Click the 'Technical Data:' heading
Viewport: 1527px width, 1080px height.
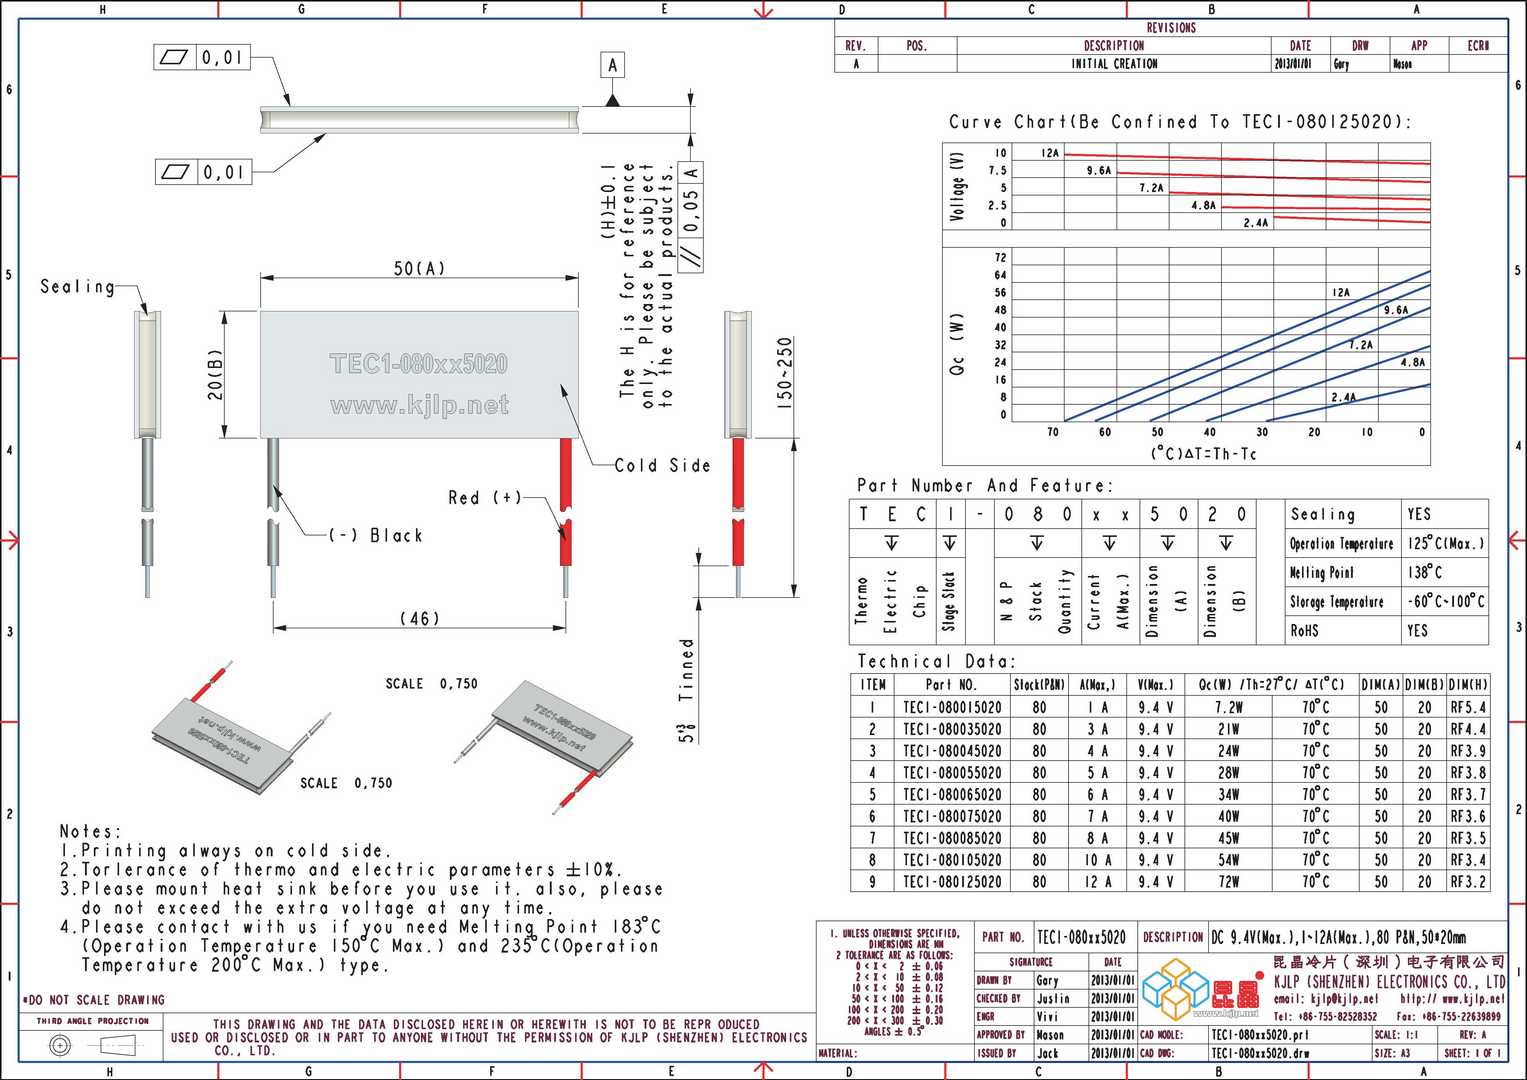coord(936,662)
